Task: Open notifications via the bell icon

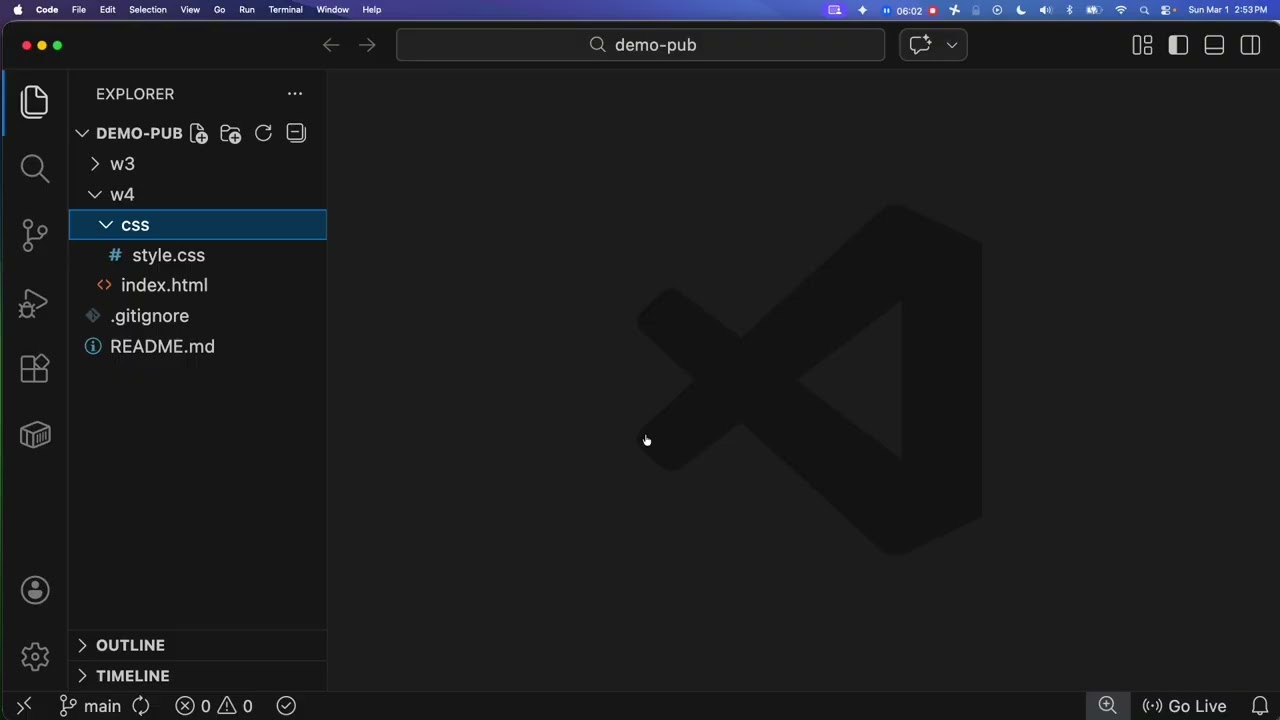Action: [x=1260, y=706]
